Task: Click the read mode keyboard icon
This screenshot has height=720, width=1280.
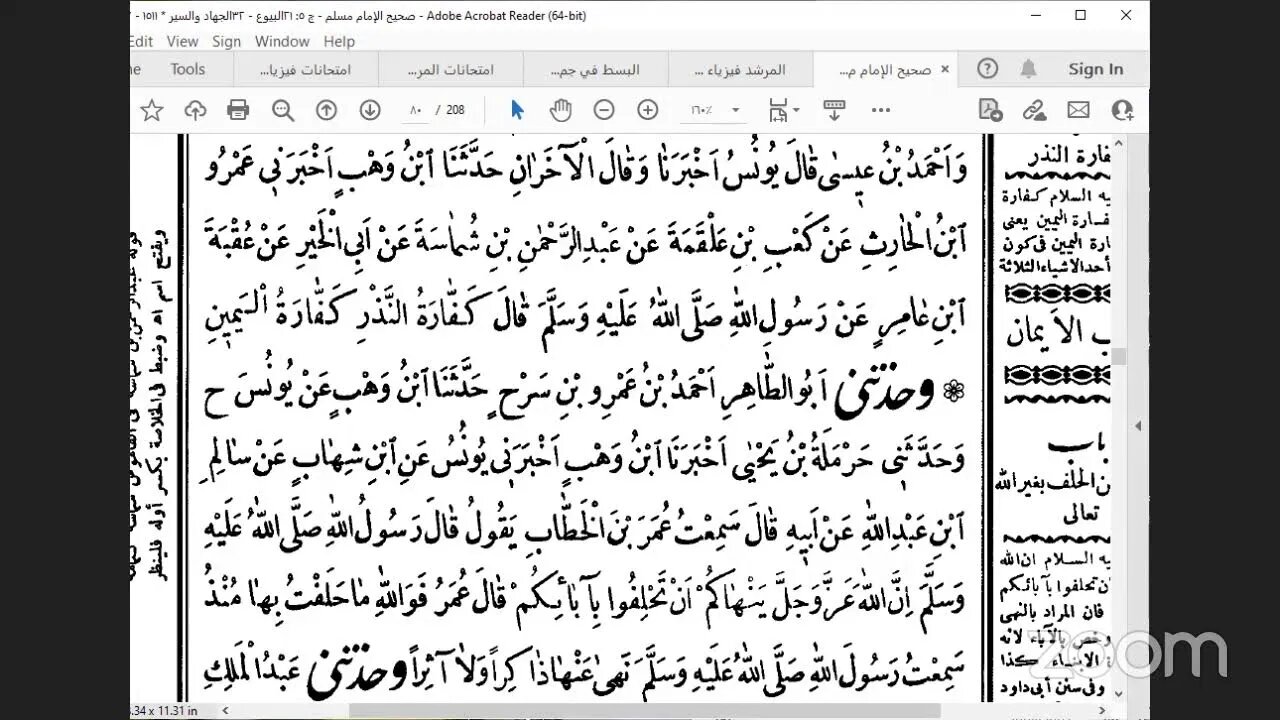Action: tap(834, 110)
